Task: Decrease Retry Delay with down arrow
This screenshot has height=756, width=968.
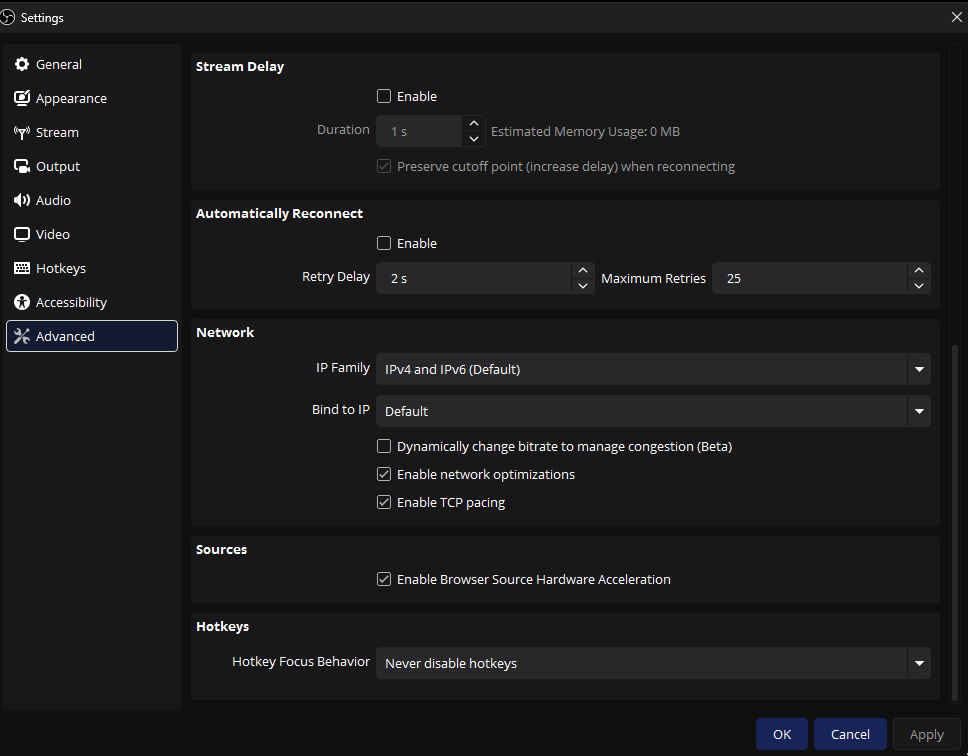Action: pyautogui.click(x=583, y=286)
